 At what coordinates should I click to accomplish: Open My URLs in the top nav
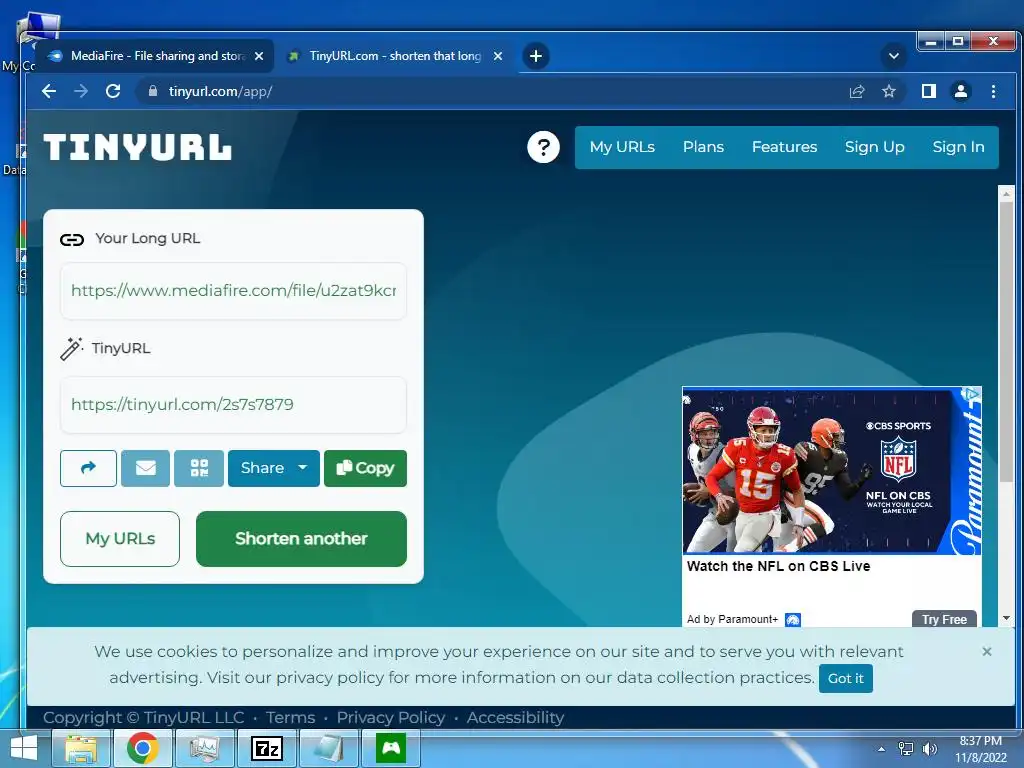point(622,147)
